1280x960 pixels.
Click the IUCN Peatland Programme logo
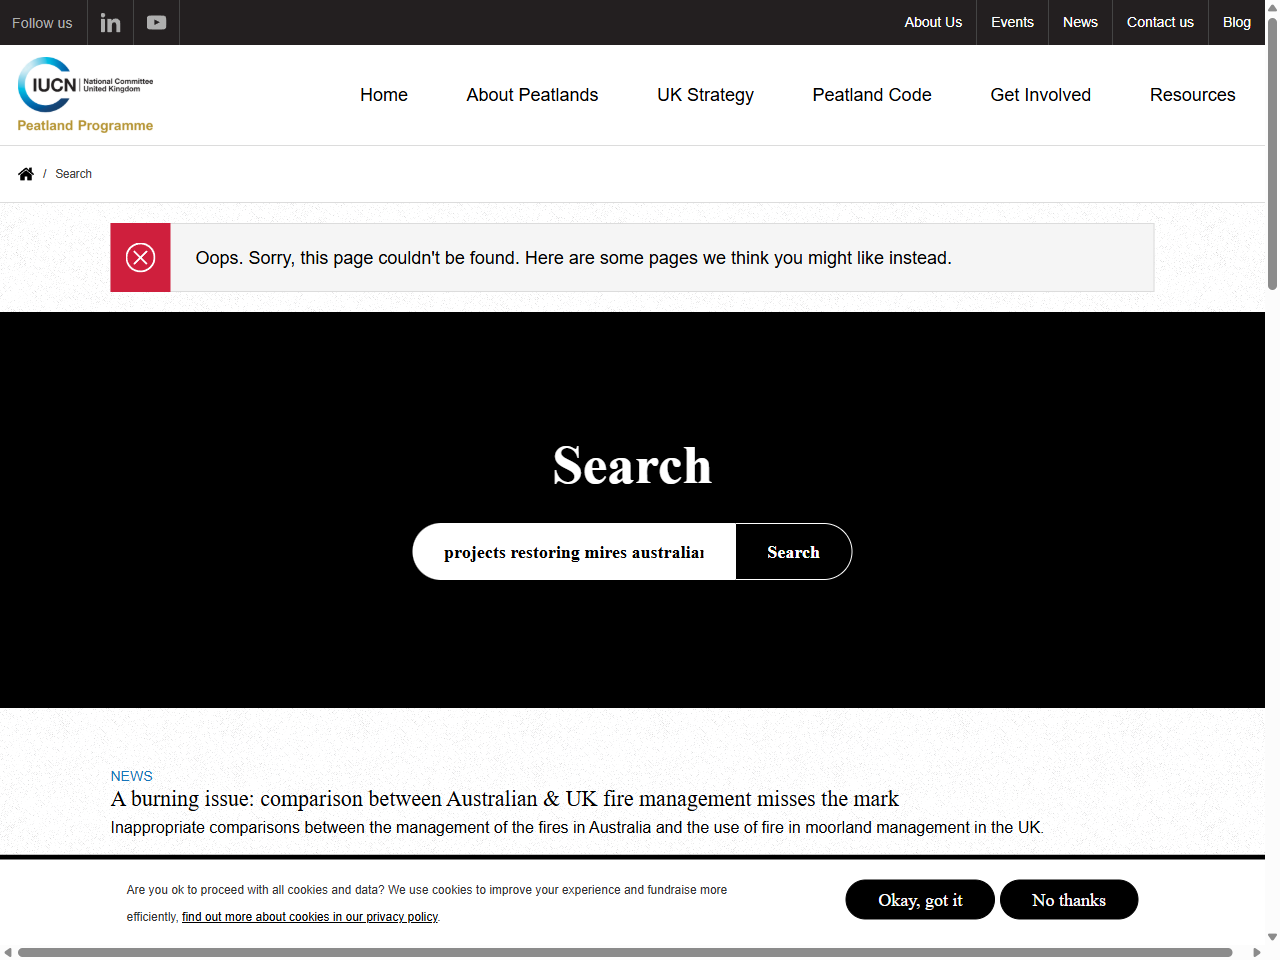click(85, 95)
